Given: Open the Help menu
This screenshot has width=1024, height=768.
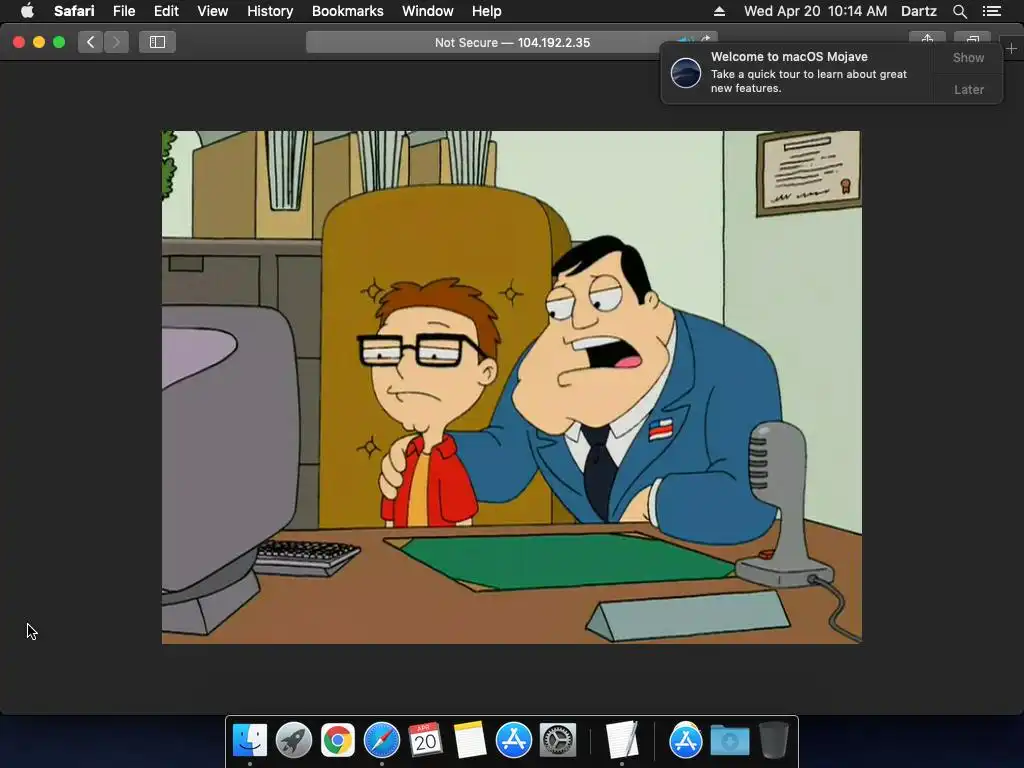Looking at the screenshot, I should coord(487,11).
